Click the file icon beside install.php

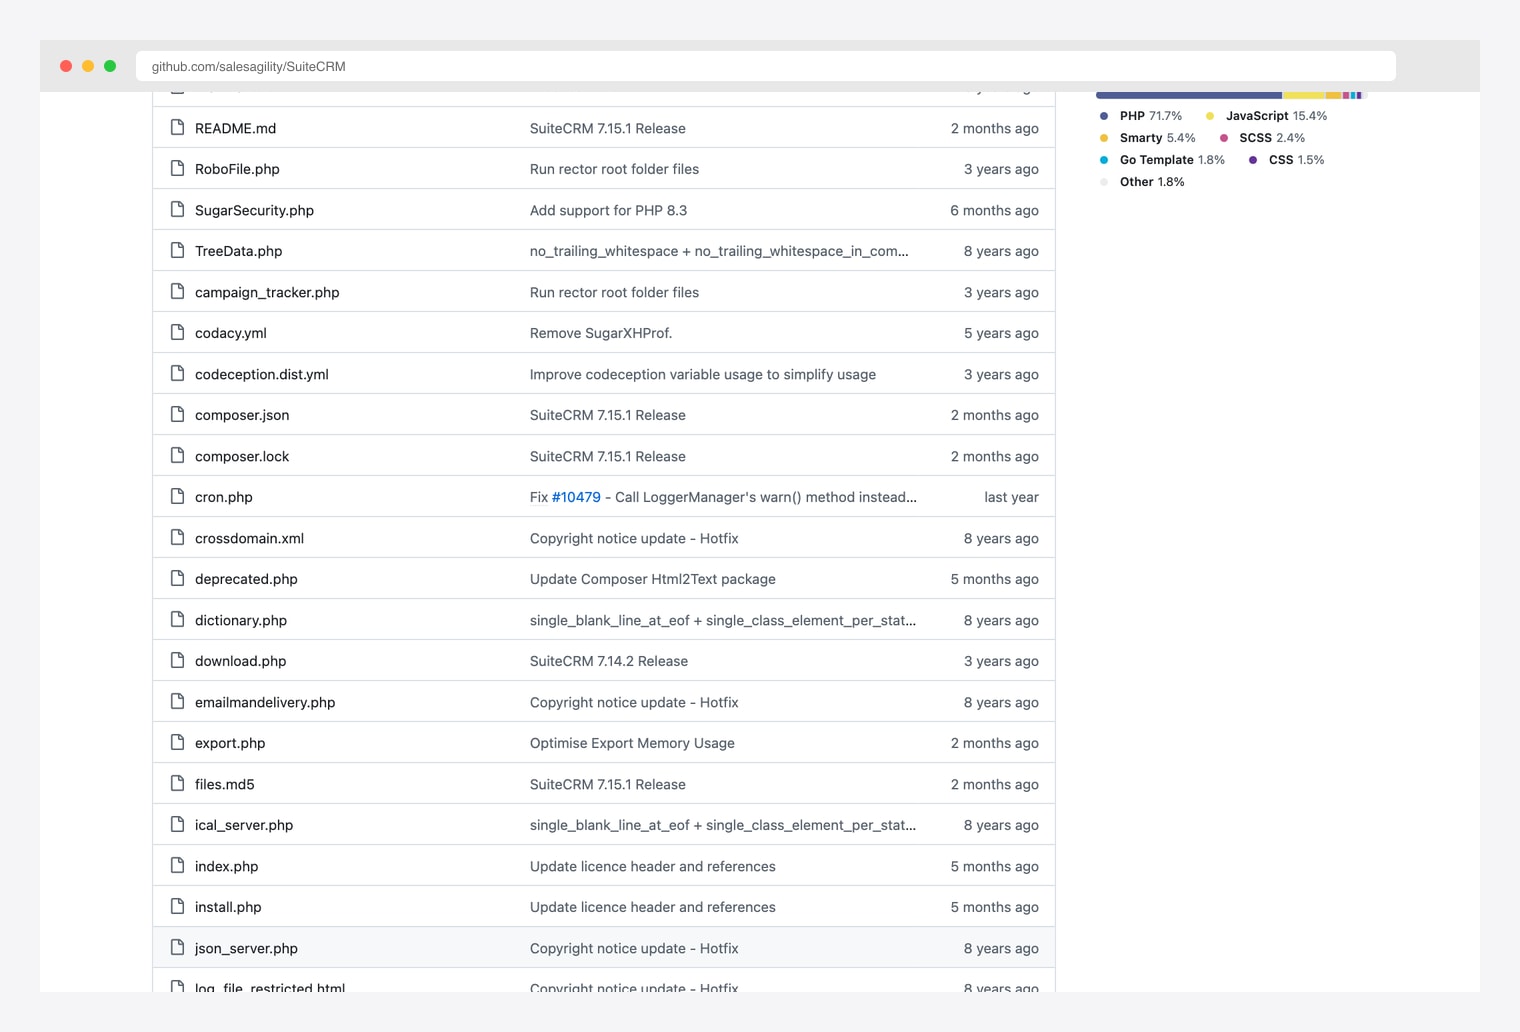coord(177,906)
